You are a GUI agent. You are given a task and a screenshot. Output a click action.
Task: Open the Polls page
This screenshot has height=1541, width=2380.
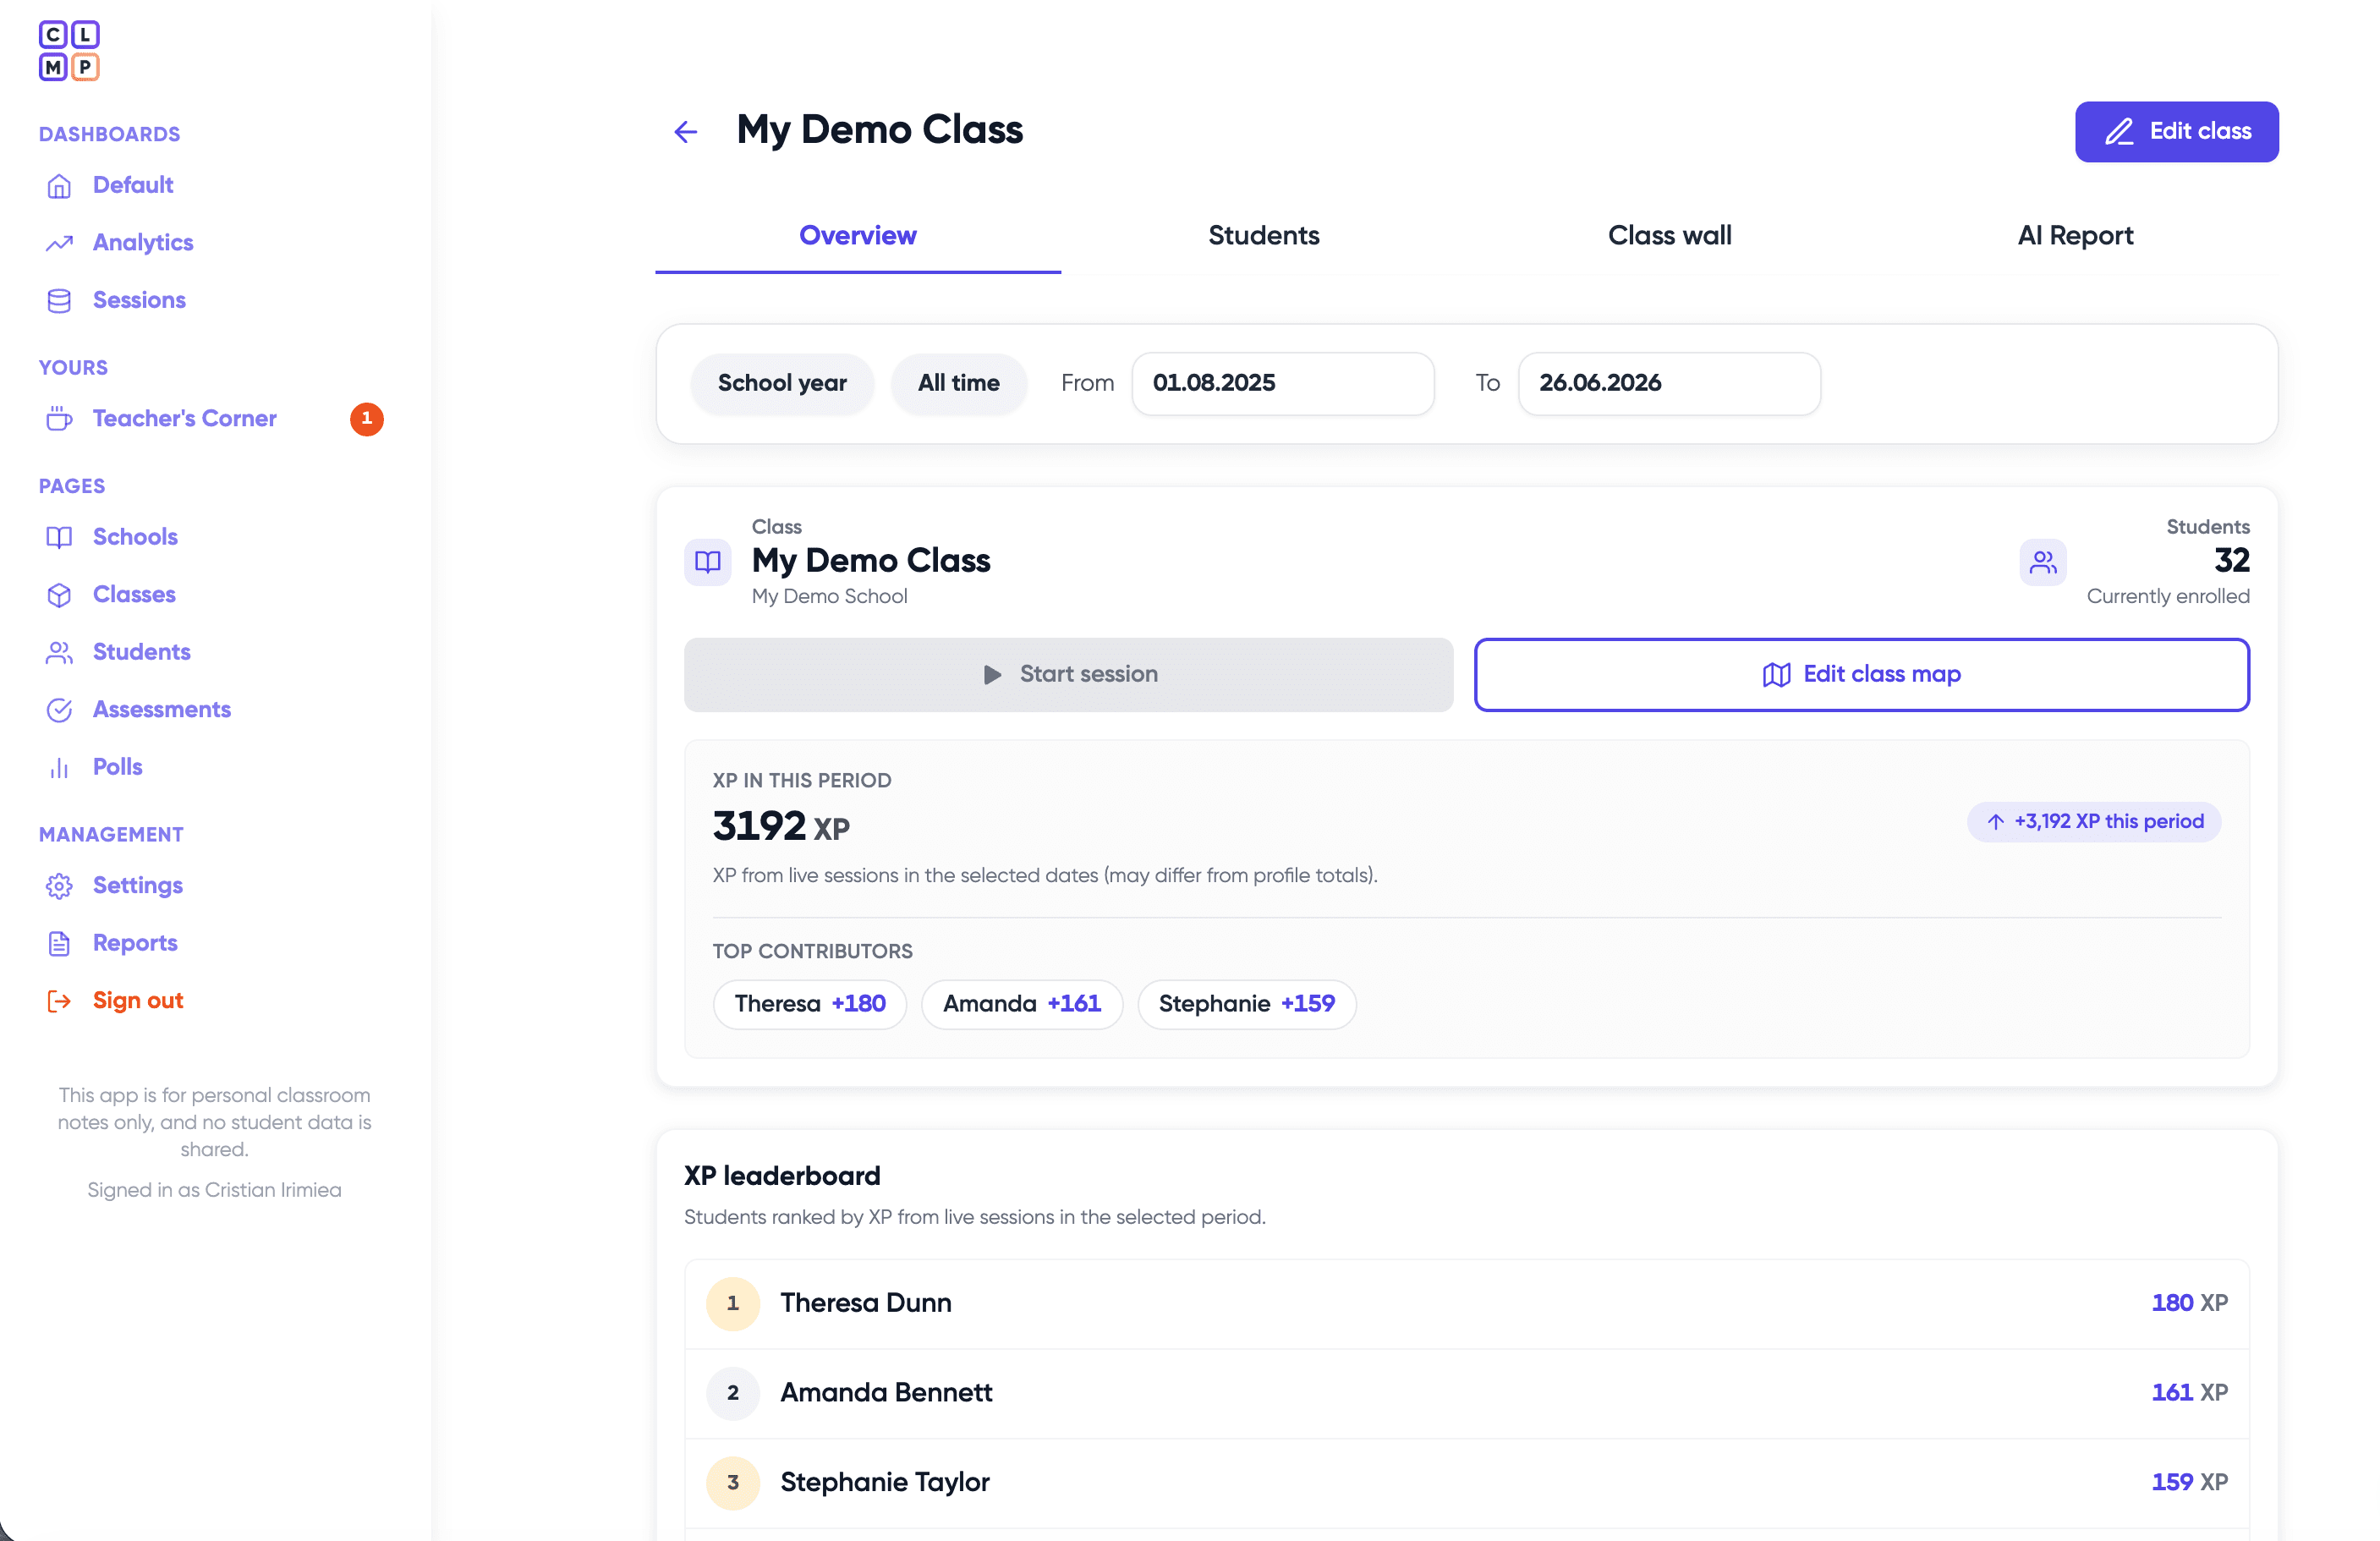point(118,767)
